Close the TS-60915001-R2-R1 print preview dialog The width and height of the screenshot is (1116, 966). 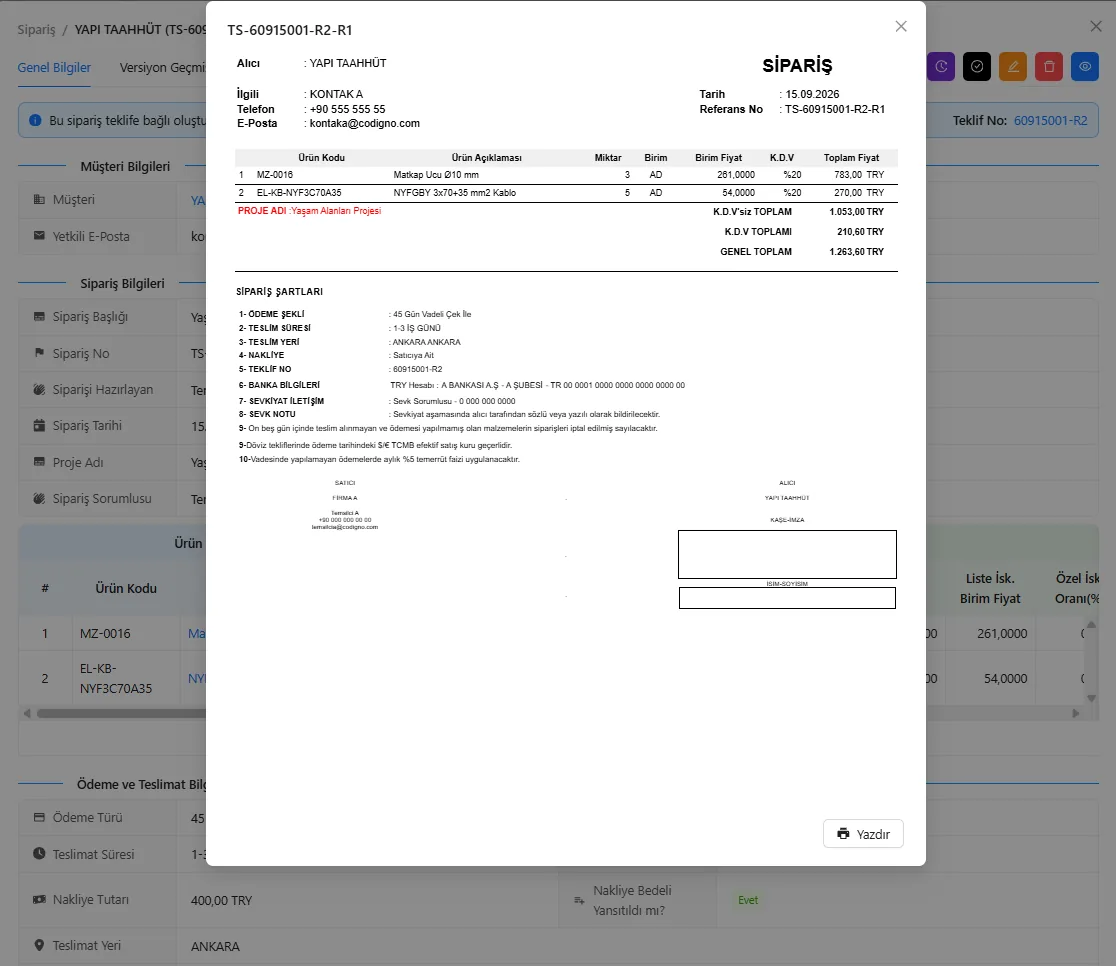coord(901,26)
